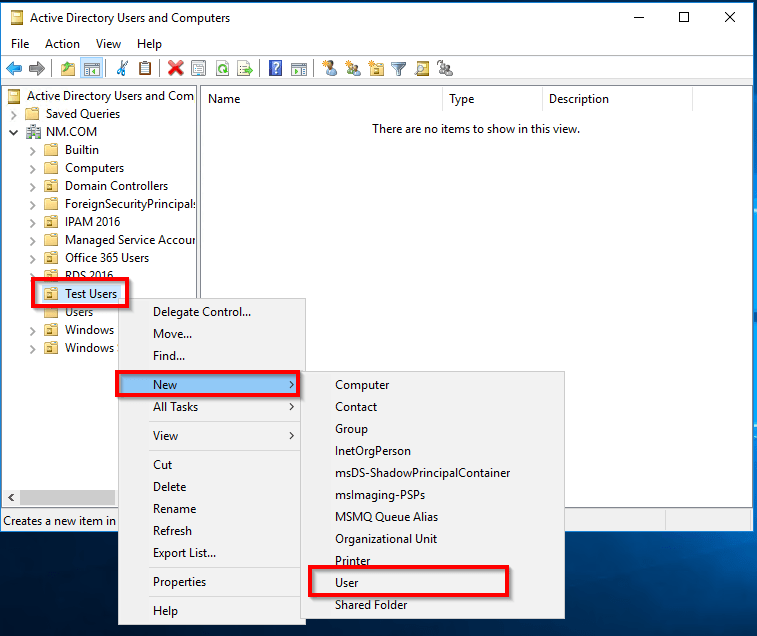Click the NM.COM domain icon

pyautogui.click(x=34, y=131)
